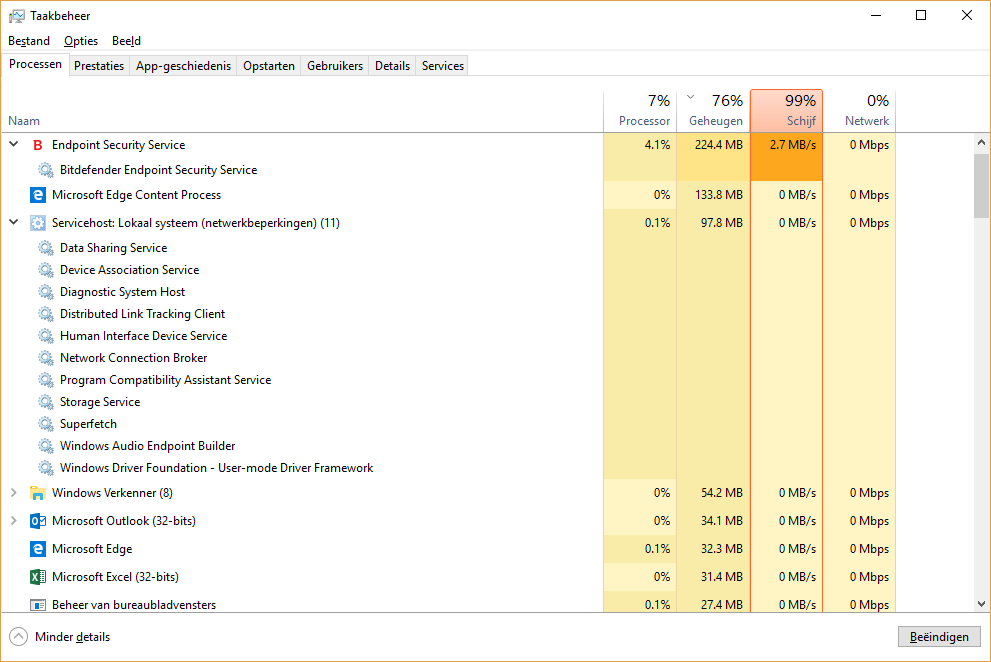Click gear icon beside Device Association Service

coord(46,270)
